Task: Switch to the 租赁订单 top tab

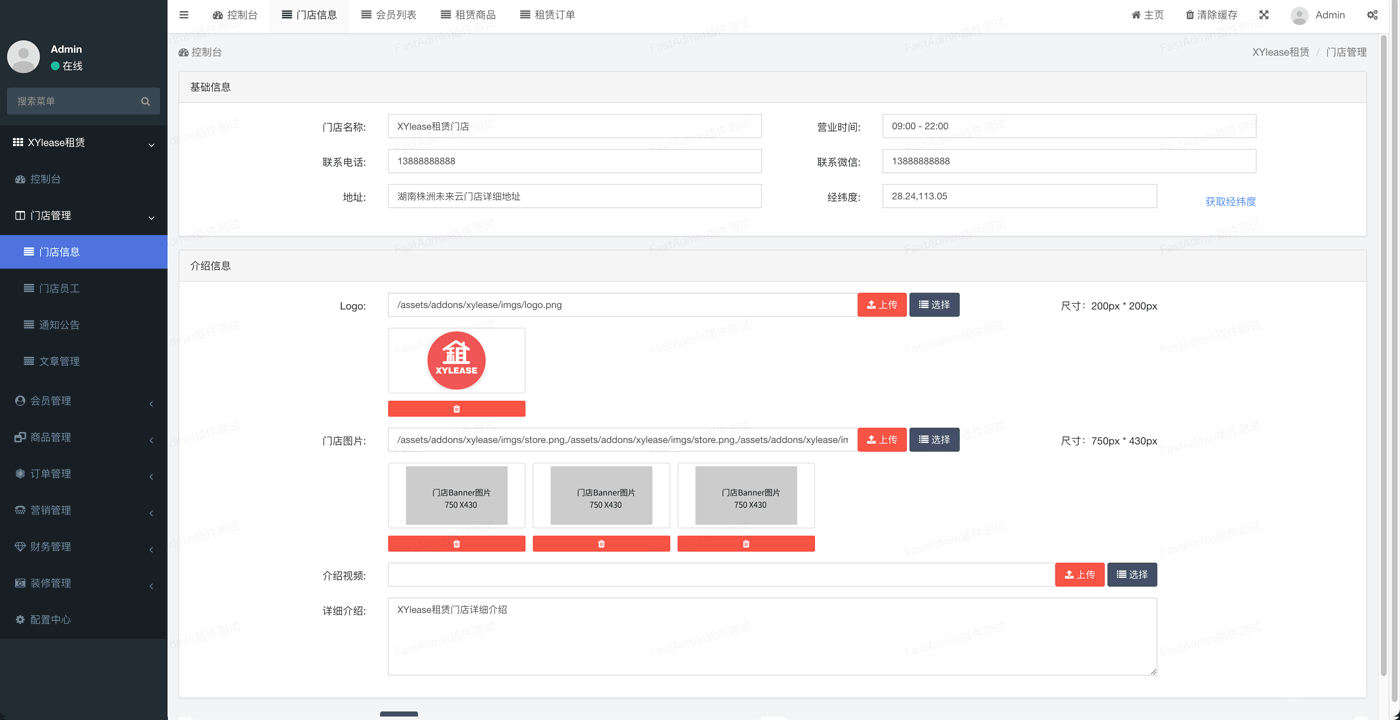Action: [547, 15]
